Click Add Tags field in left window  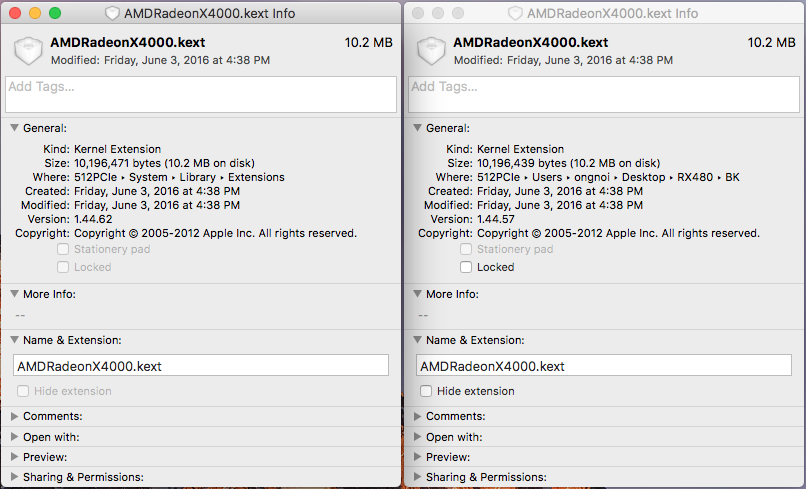click(201, 95)
